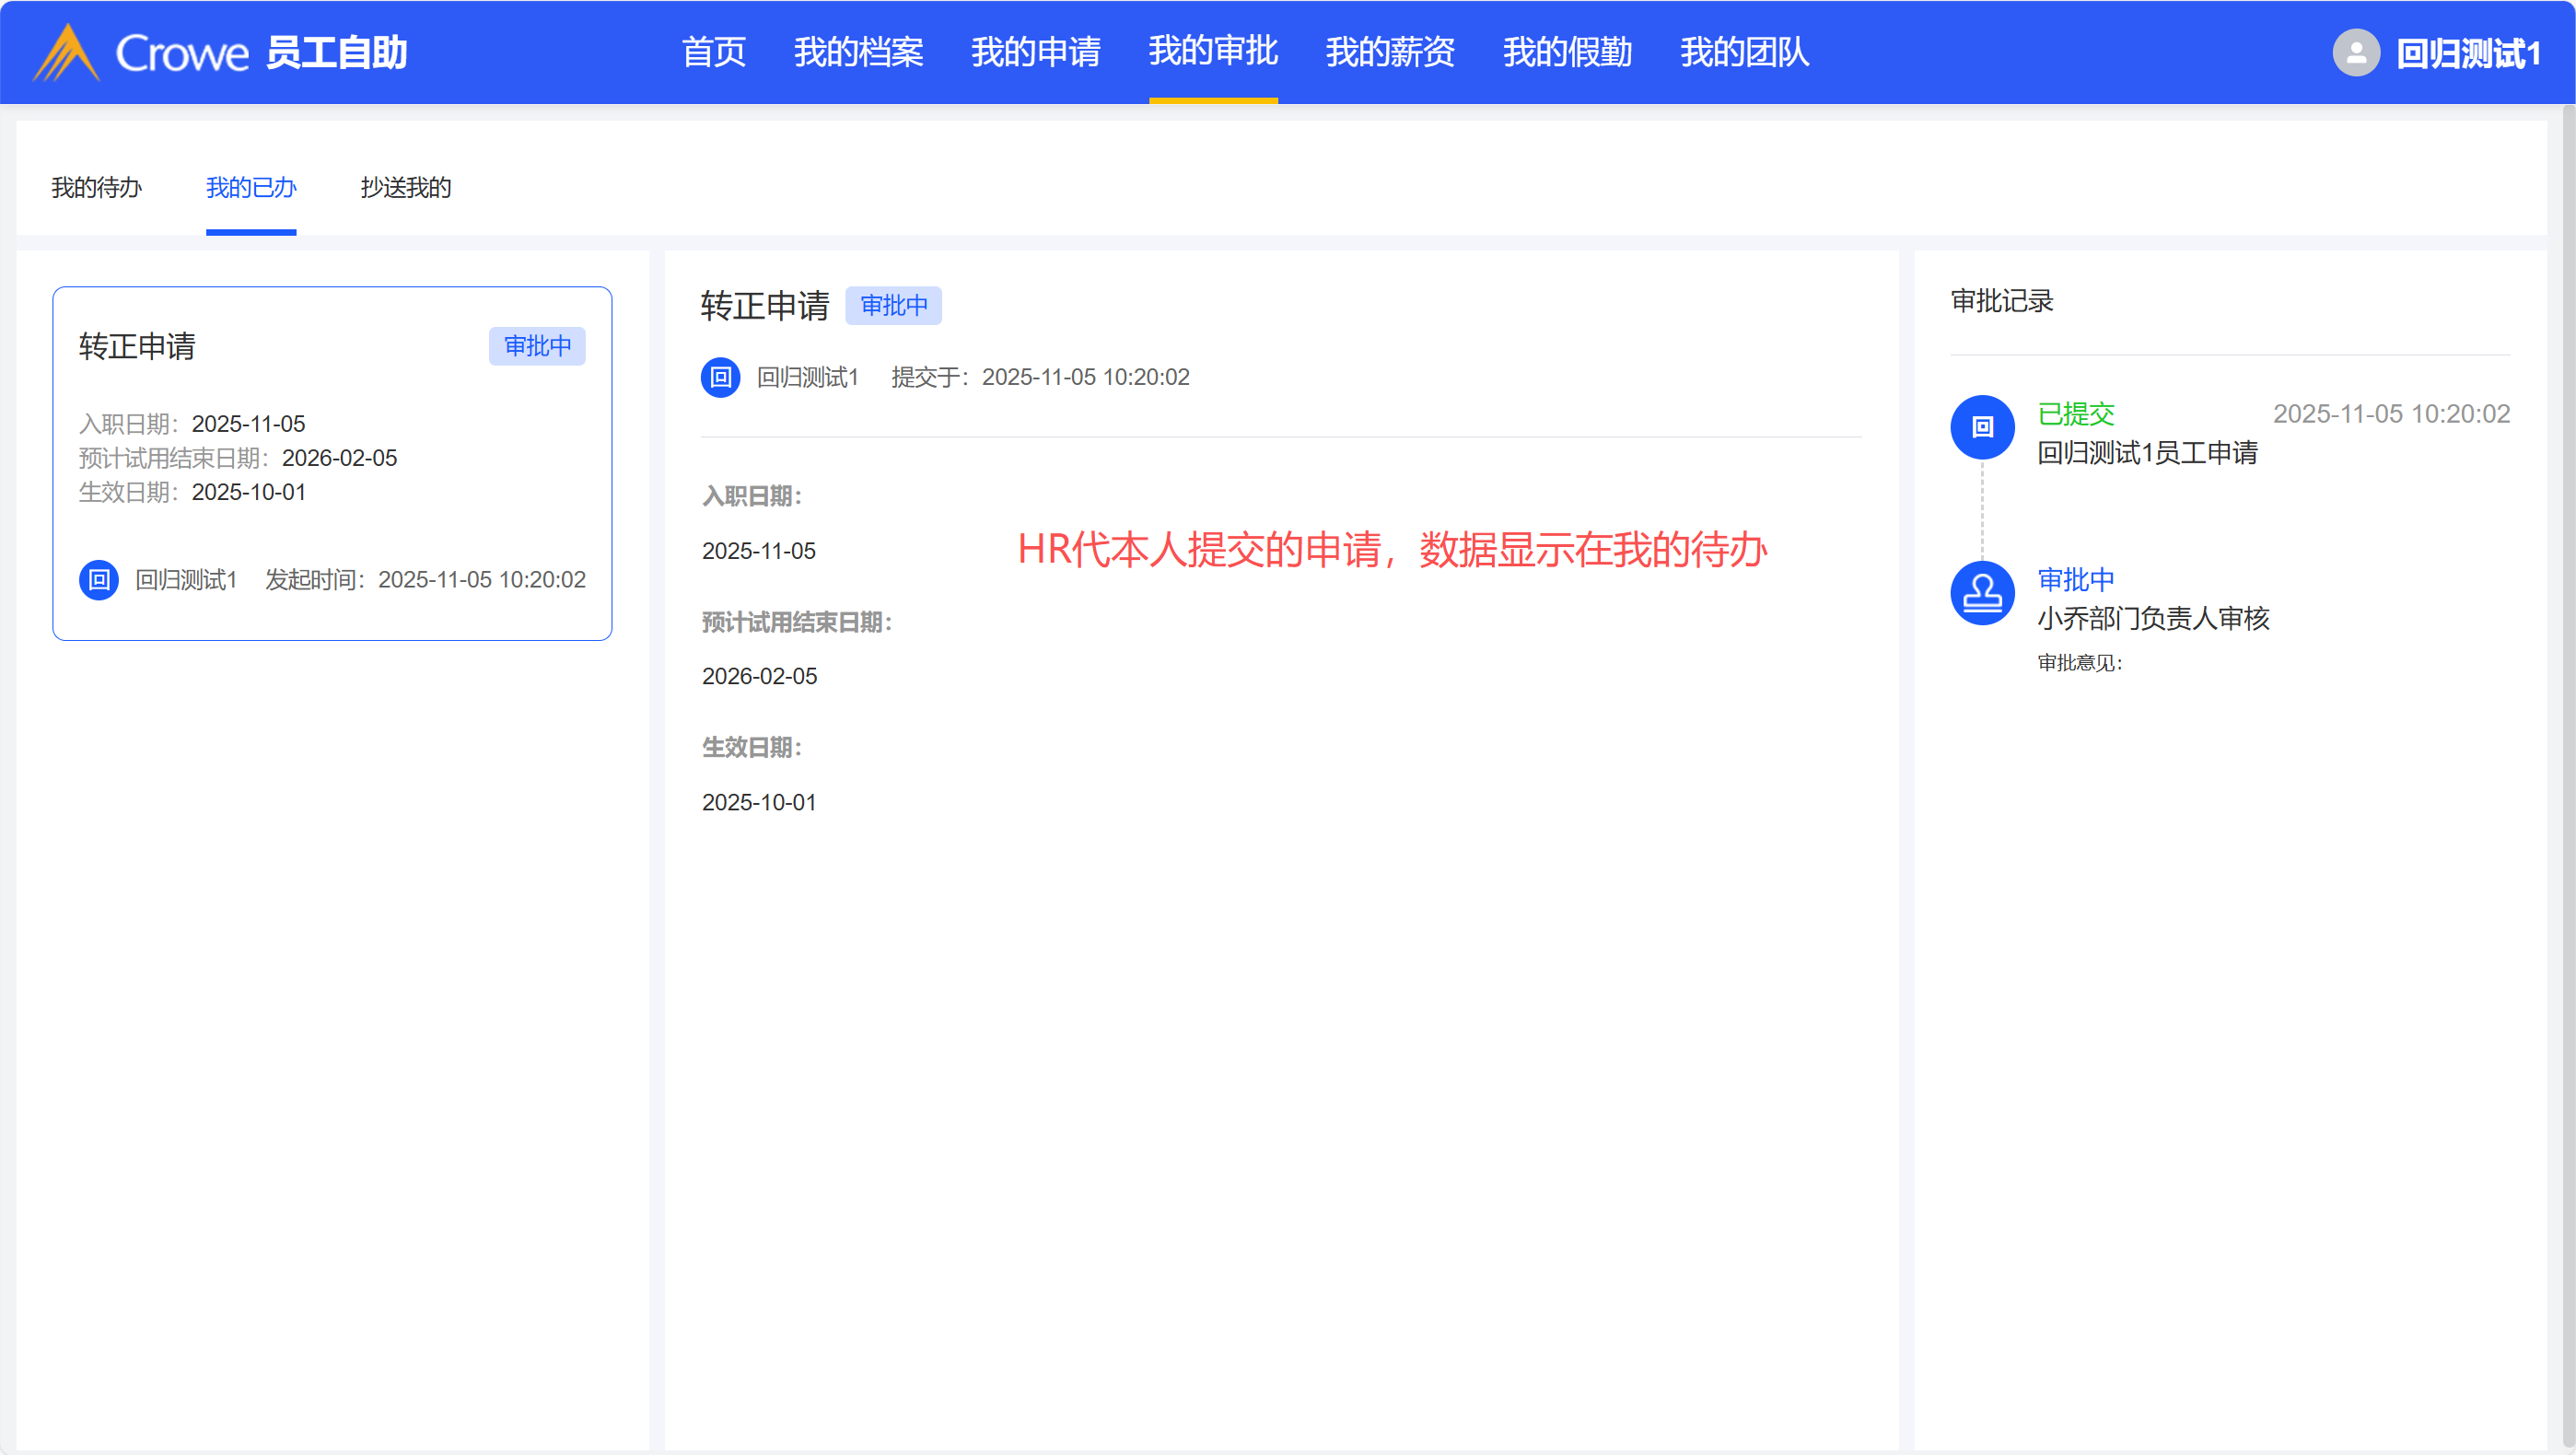Open 我的团队 navigation item
Screen dimensions: 2576x1455
(1743, 52)
